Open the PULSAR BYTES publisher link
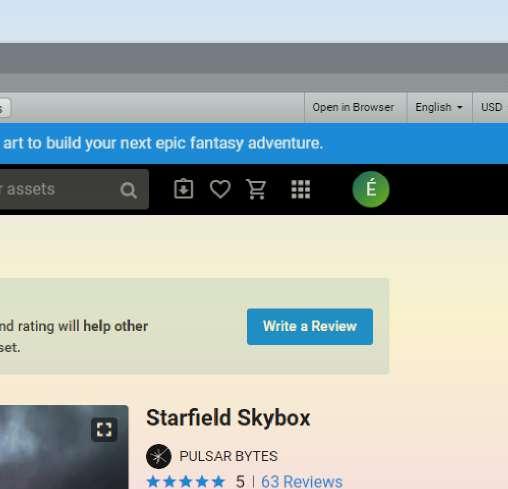The height and width of the screenshot is (489, 508). (228, 456)
